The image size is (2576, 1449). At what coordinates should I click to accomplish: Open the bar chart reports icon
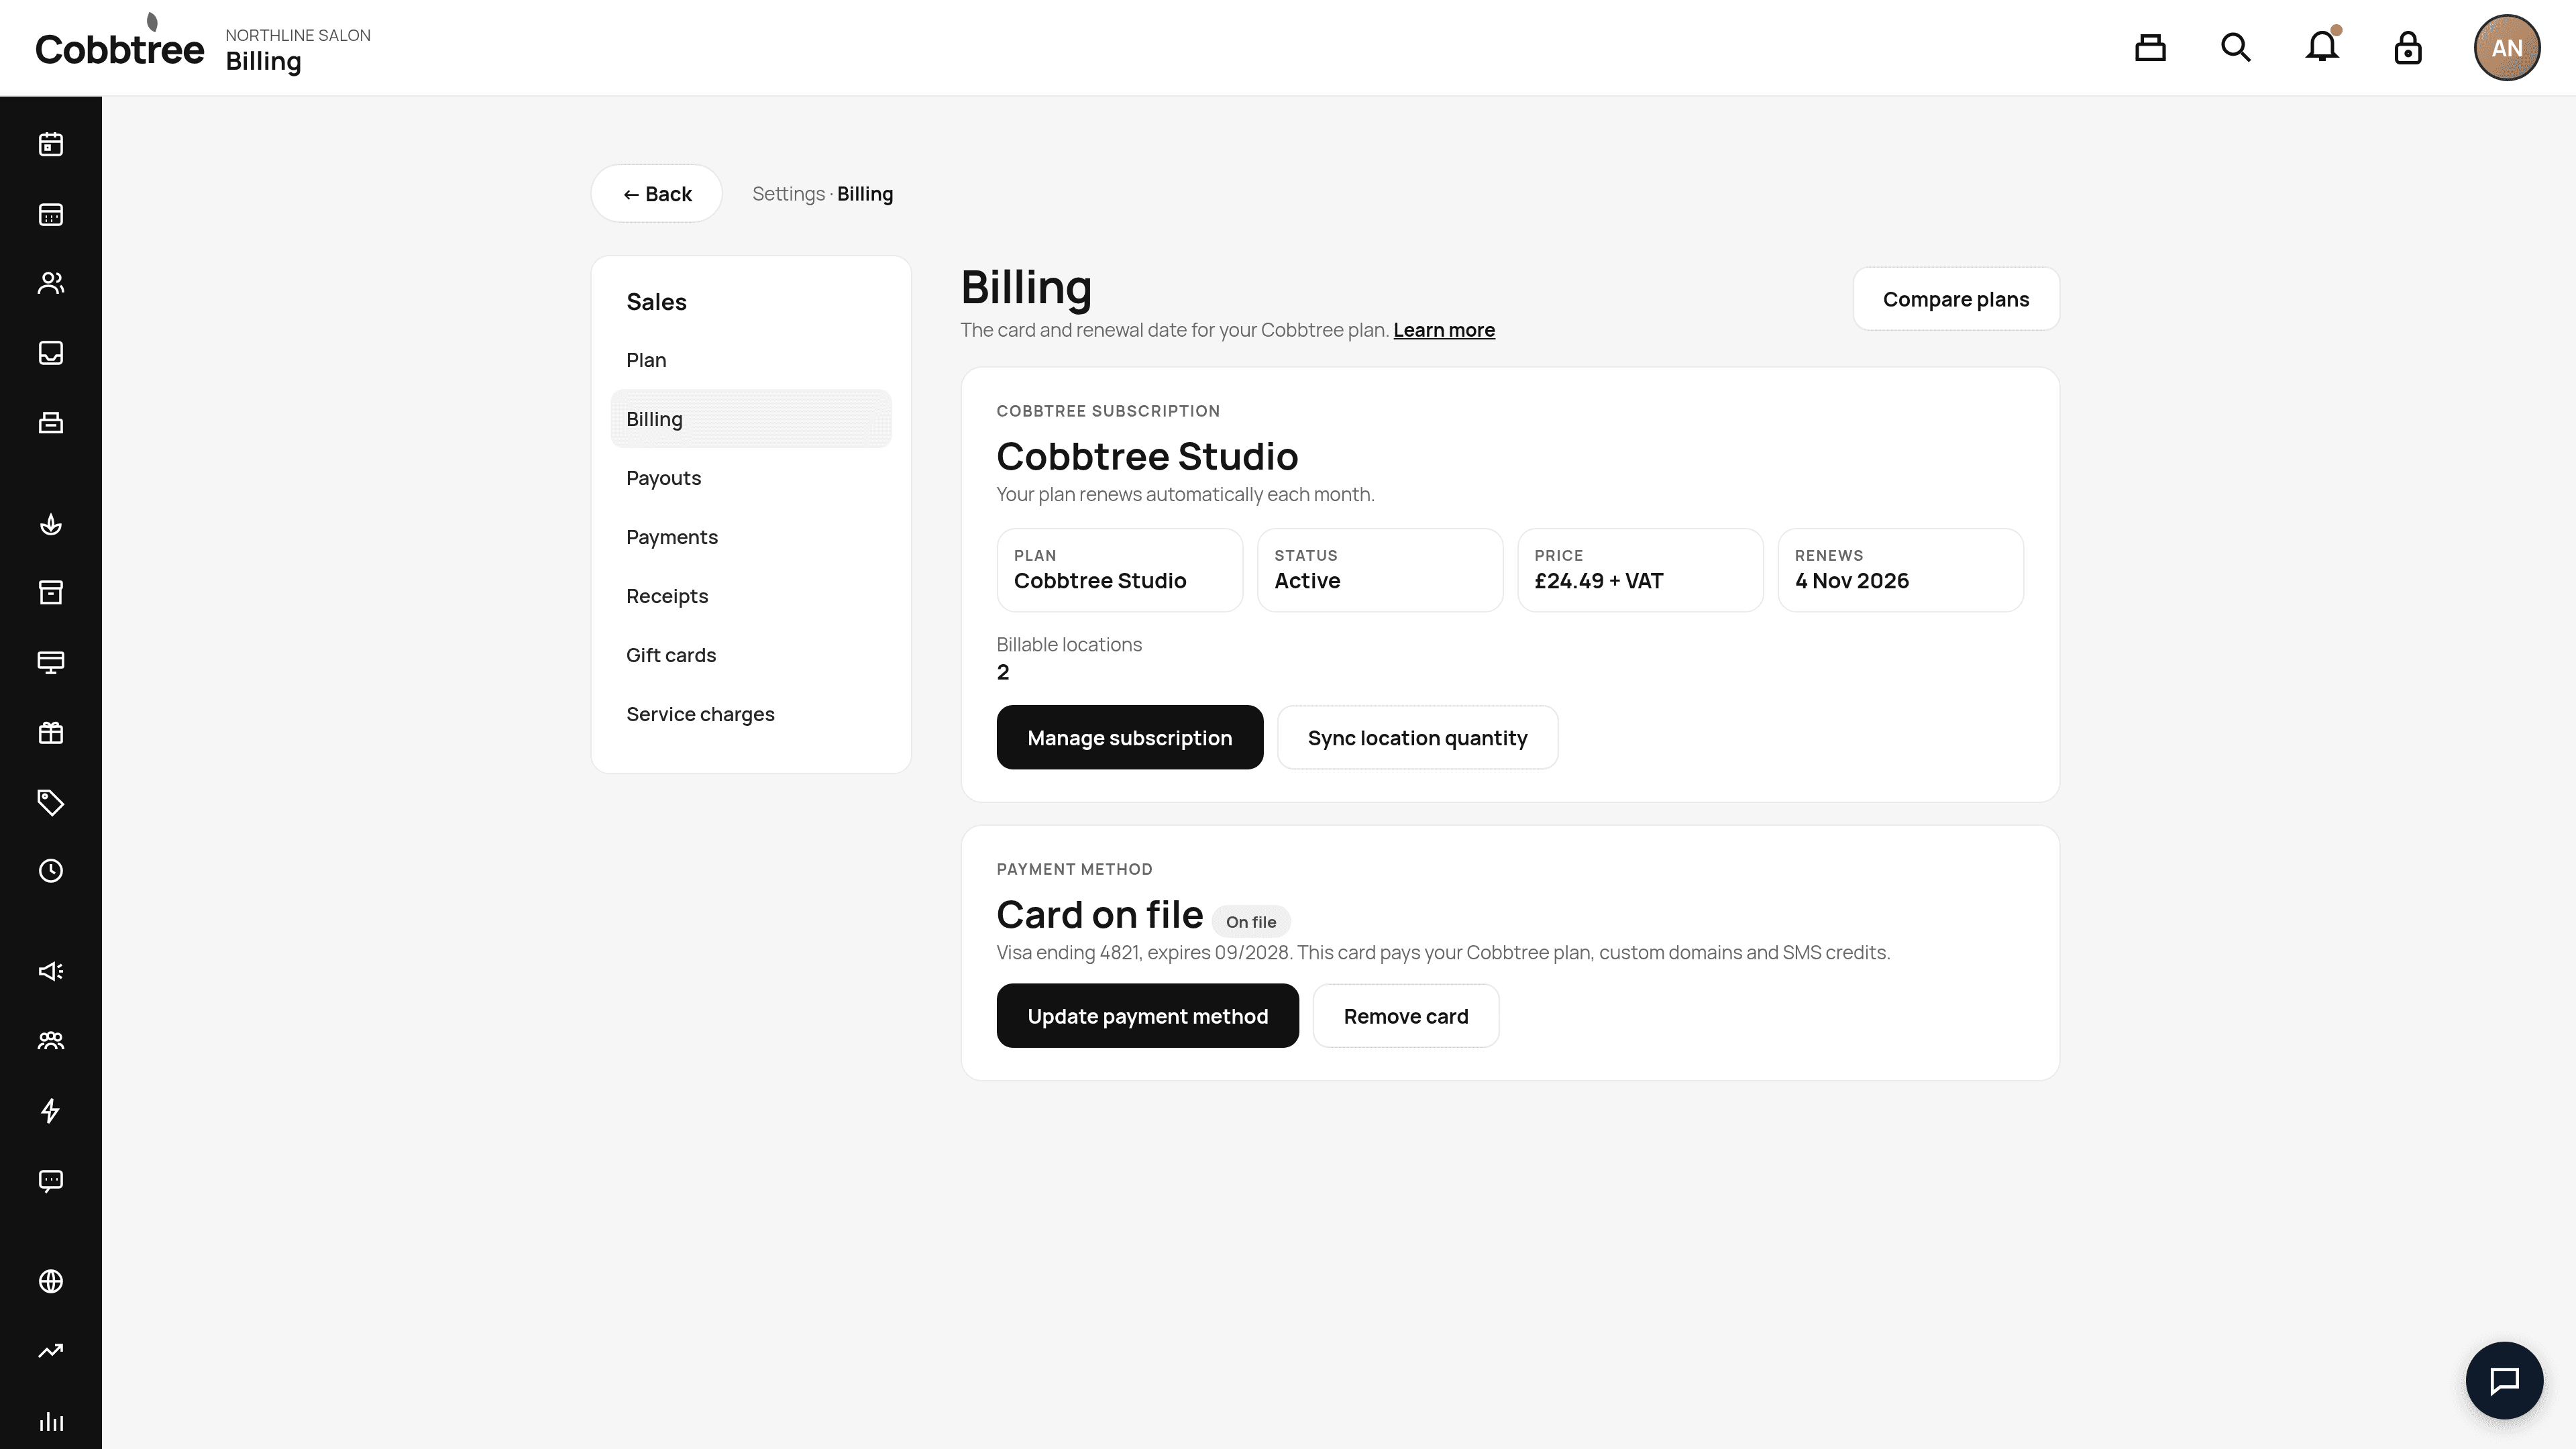pos(51,1421)
